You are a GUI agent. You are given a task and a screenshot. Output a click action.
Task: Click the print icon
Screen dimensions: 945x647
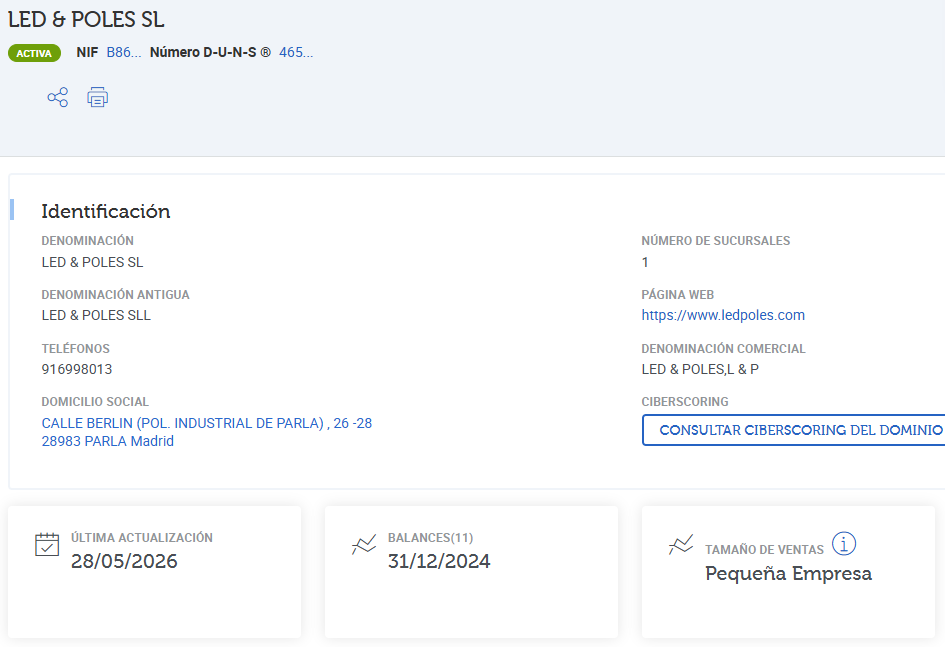pyautogui.click(x=98, y=97)
